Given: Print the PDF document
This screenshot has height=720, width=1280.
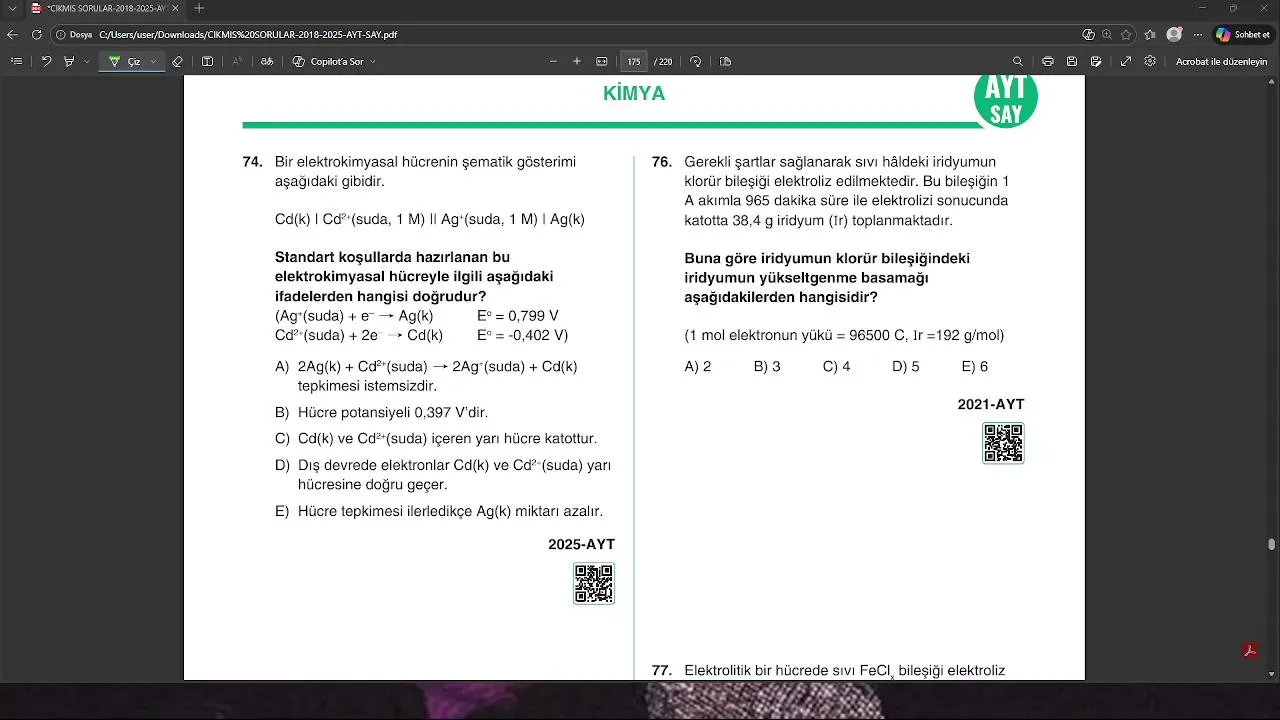Looking at the screenshot, I should click(1047, 61).
